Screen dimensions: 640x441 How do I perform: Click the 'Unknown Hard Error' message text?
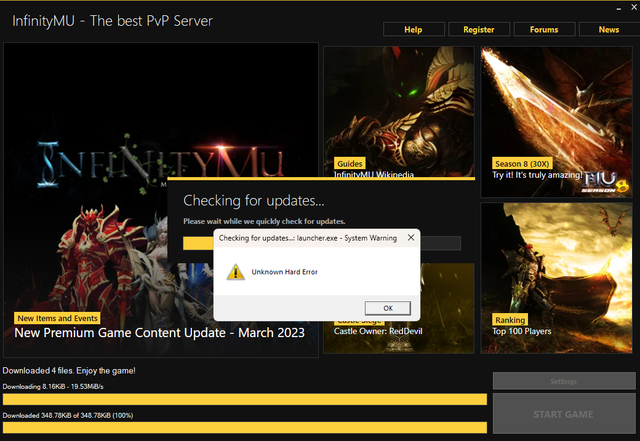pos(284,272)
